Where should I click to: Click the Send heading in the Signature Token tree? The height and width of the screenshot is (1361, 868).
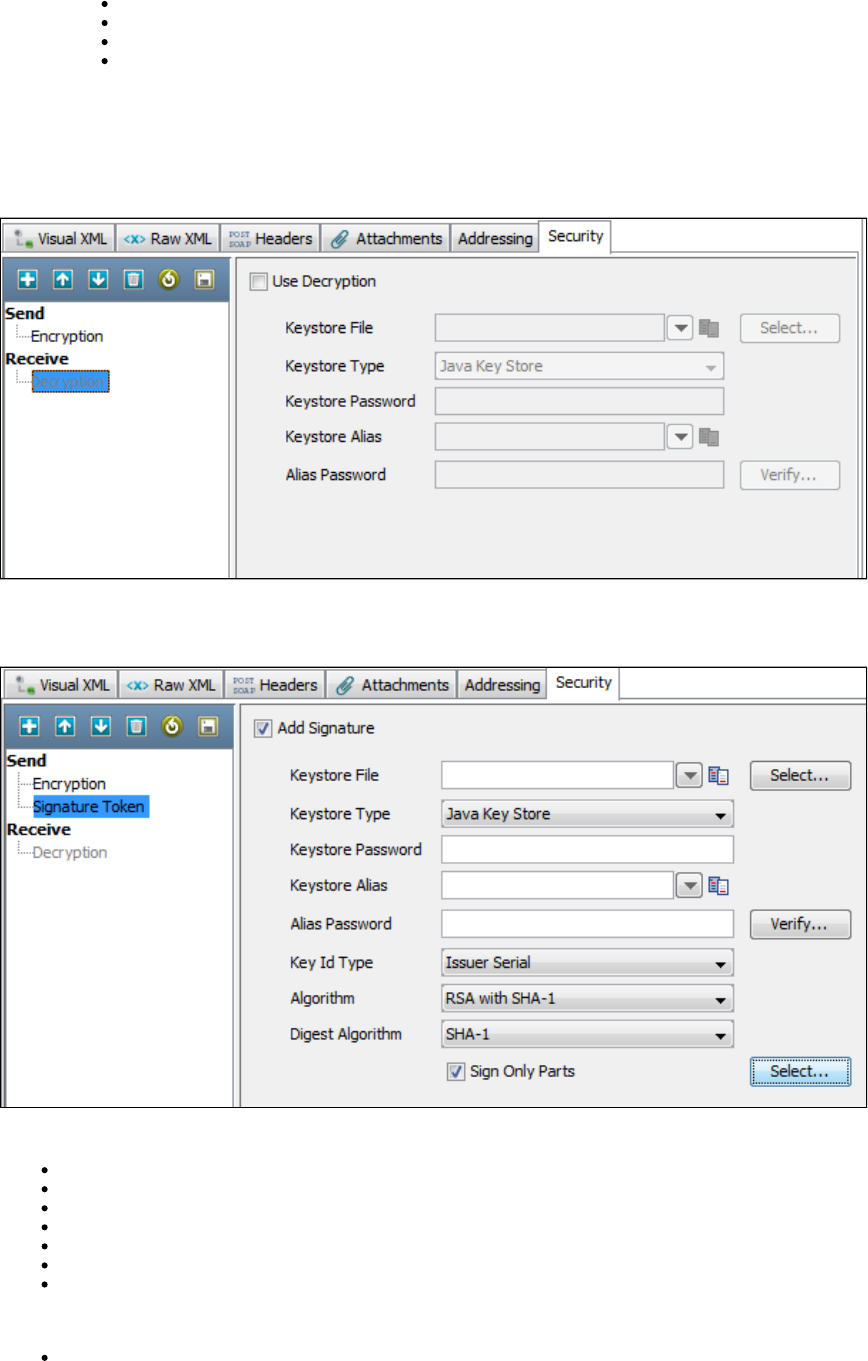click(26, 761)
